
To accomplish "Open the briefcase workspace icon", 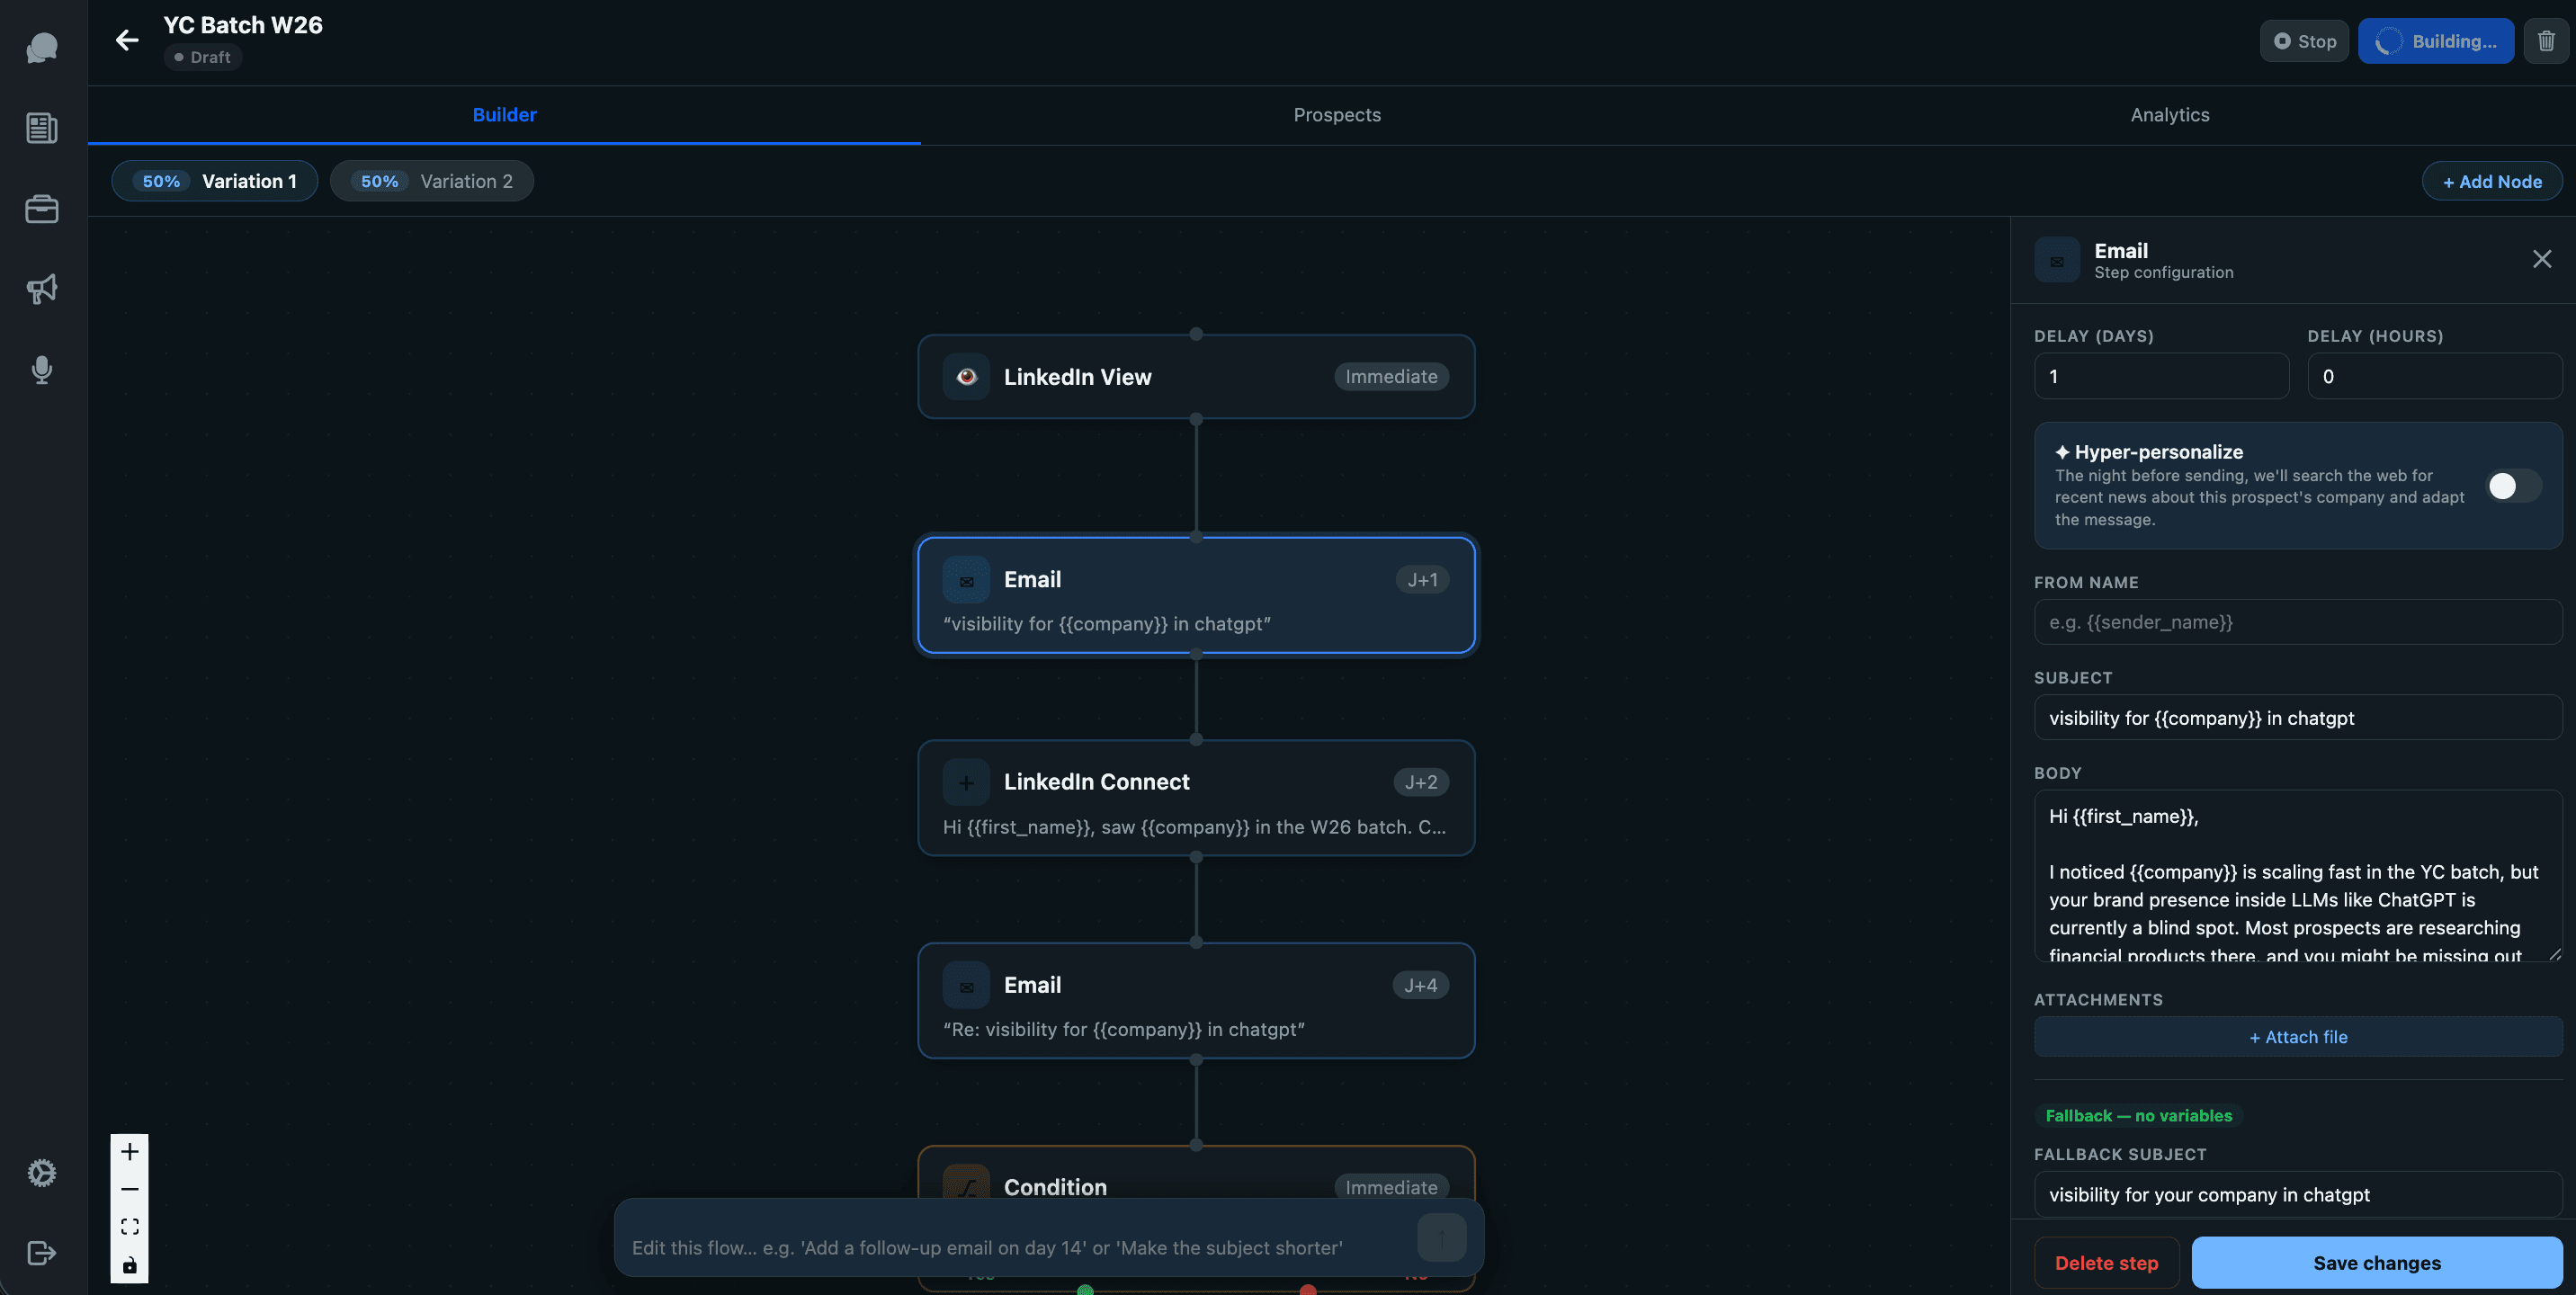I will coord(41,208).
